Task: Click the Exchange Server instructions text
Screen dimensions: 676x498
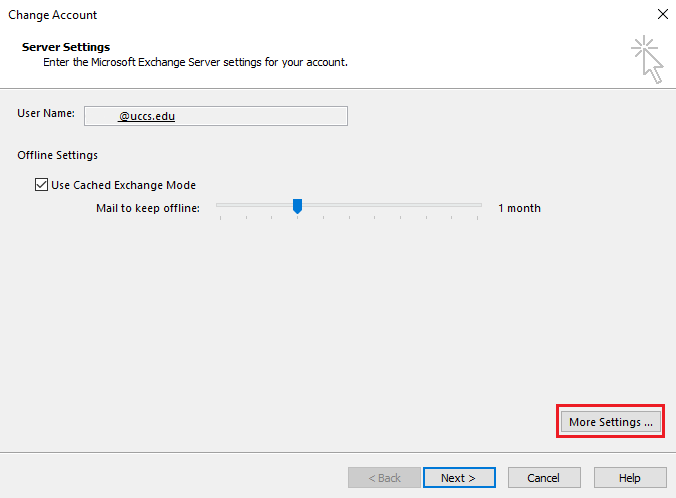Action: pyautogui.click(x=195, y=63)
